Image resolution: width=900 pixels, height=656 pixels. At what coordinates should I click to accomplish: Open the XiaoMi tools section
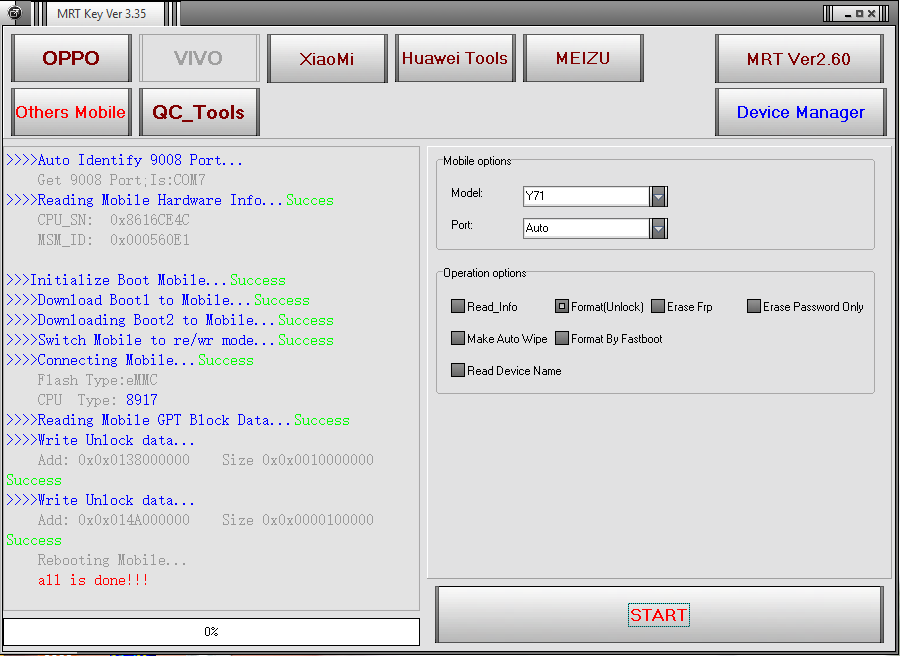coord(327,58)
